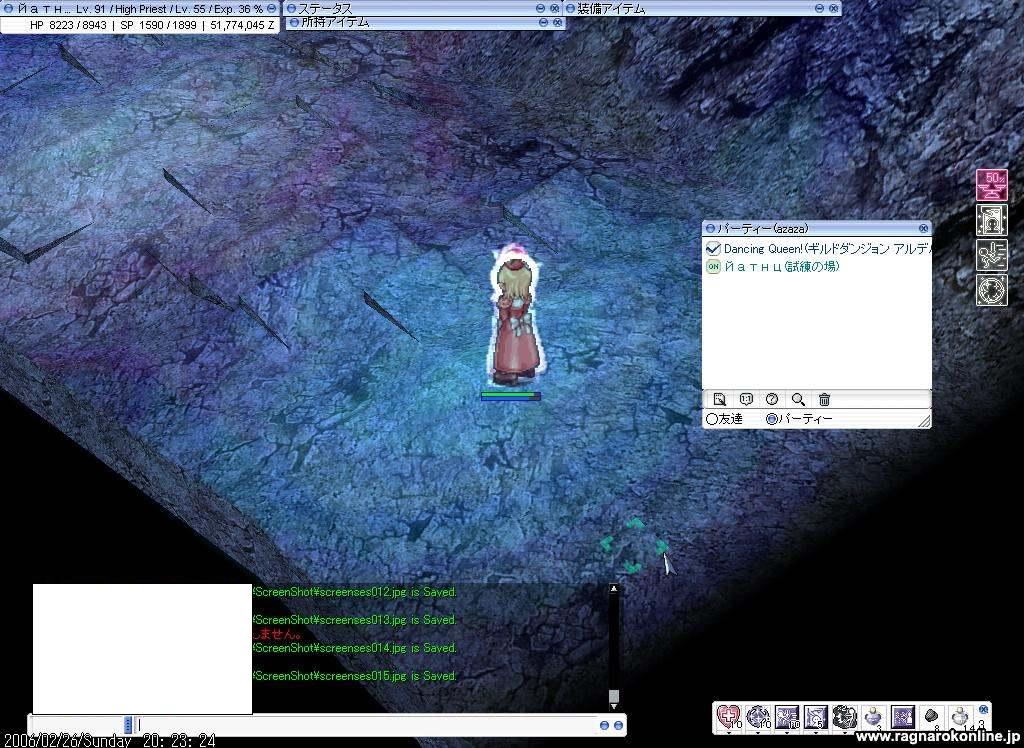The image size is (1024, 748).
Task: Use the blue potion bottle item count 3
Action: click(x=874, y=717)
